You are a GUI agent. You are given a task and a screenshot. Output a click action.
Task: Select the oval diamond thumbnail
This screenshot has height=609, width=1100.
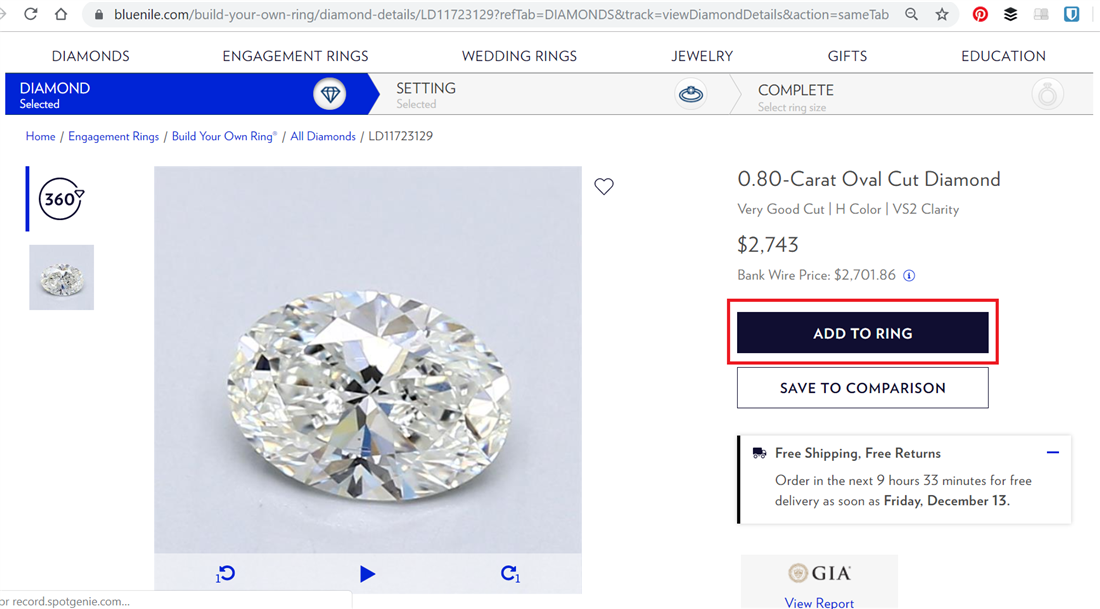click(61, 277)
